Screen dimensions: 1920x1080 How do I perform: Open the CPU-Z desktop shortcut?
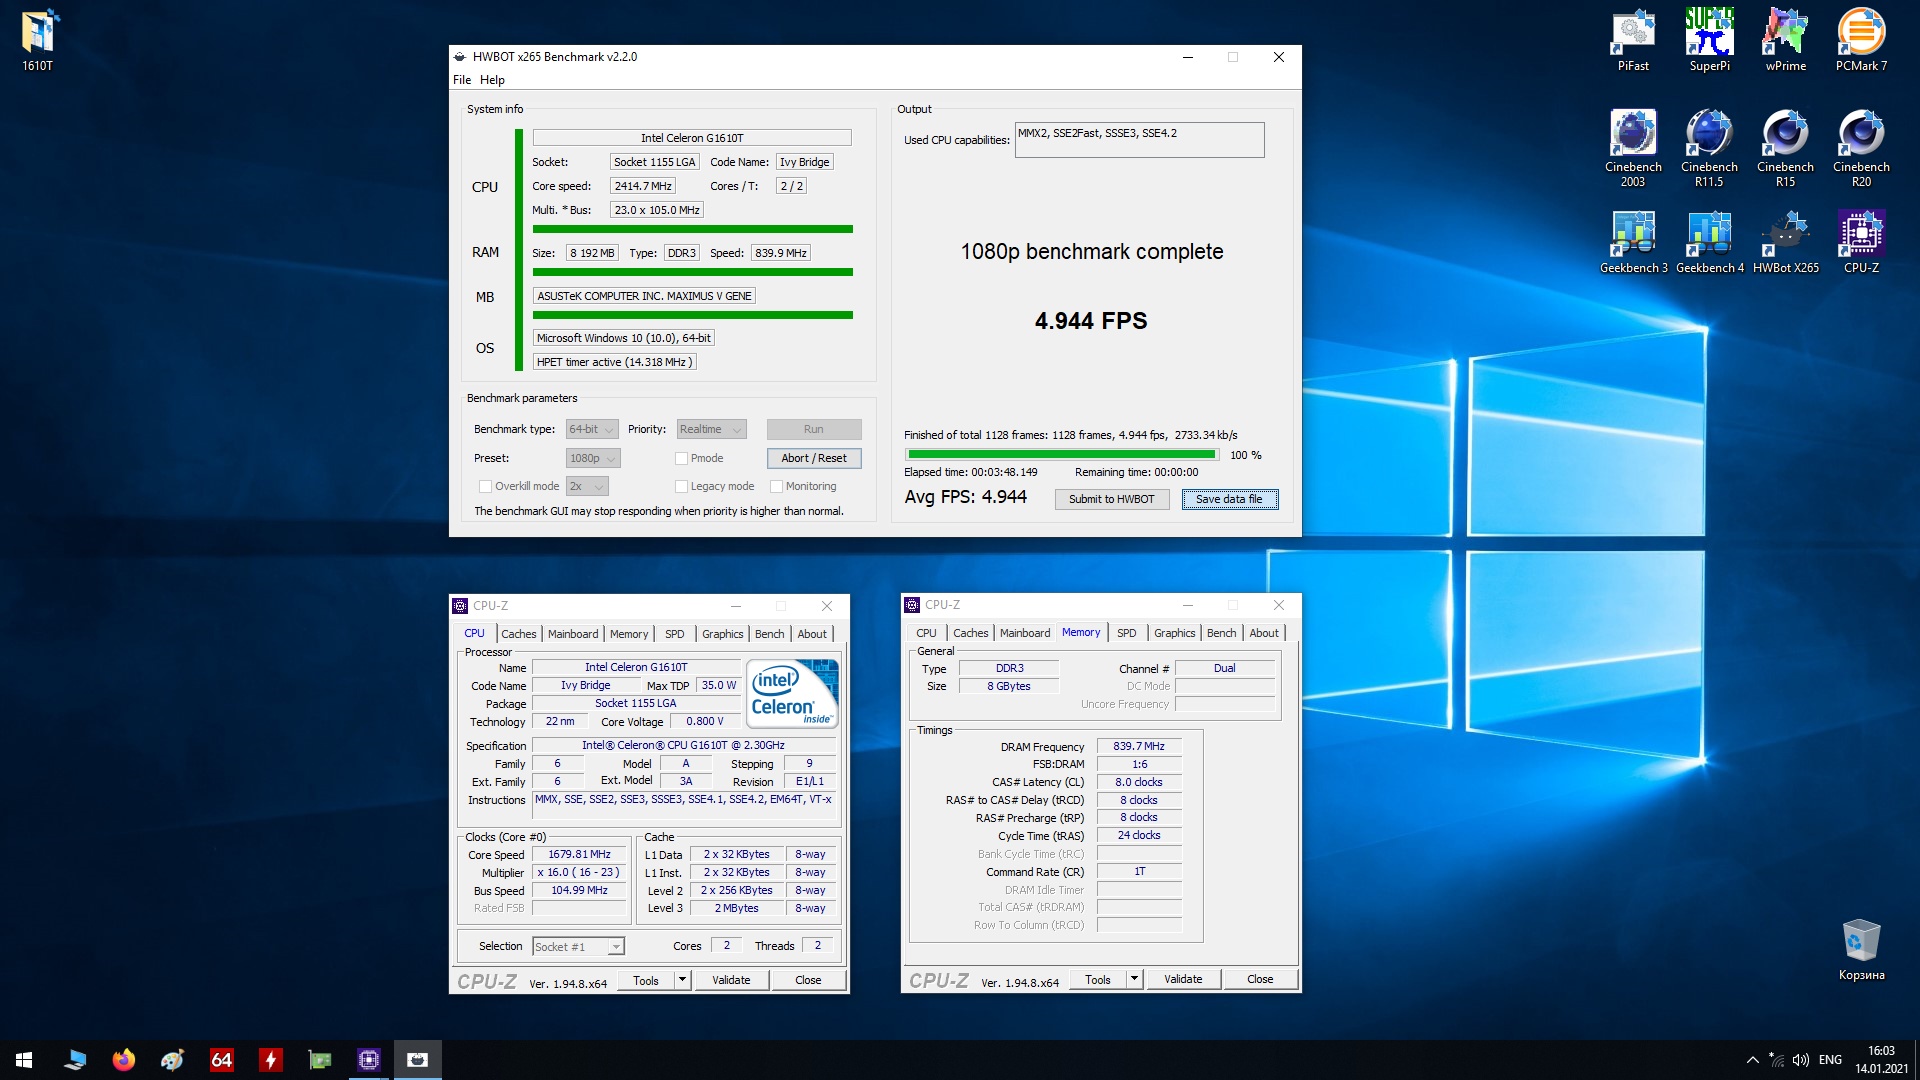pos(1861,242)
